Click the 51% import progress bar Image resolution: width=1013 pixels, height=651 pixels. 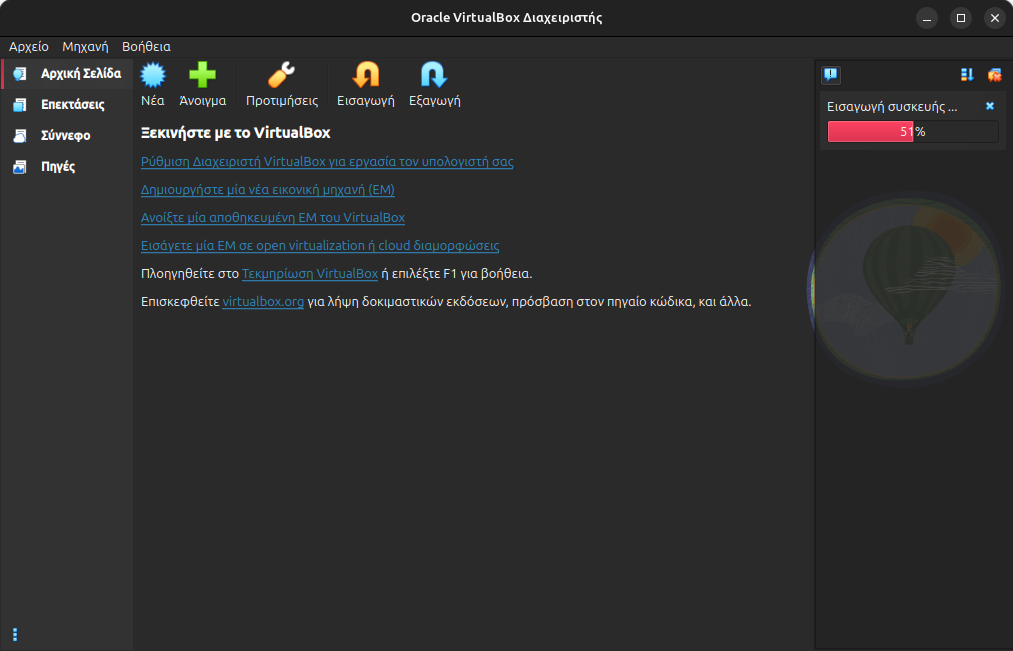coord(913,132)
